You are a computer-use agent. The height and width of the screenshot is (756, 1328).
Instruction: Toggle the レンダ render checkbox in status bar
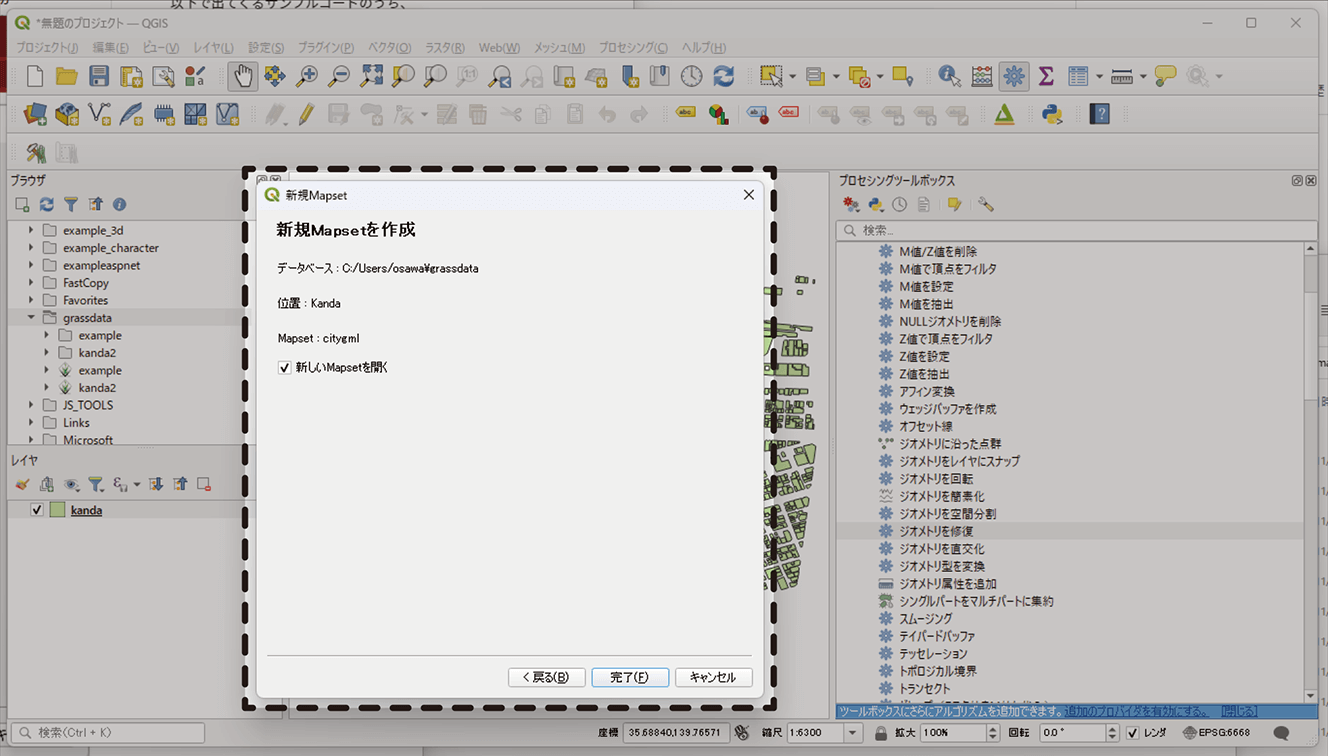1132,733
